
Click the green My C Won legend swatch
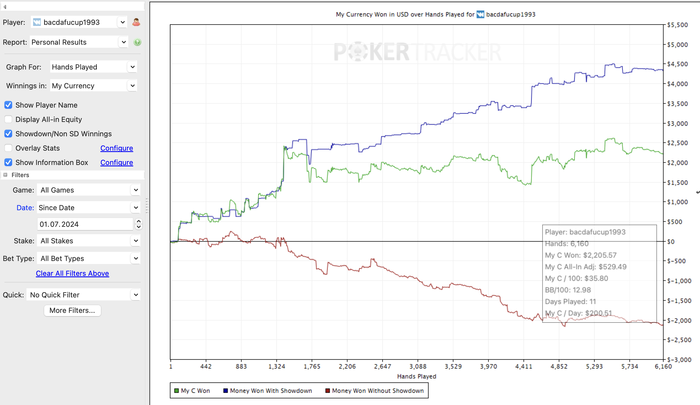tap(176, 391)
